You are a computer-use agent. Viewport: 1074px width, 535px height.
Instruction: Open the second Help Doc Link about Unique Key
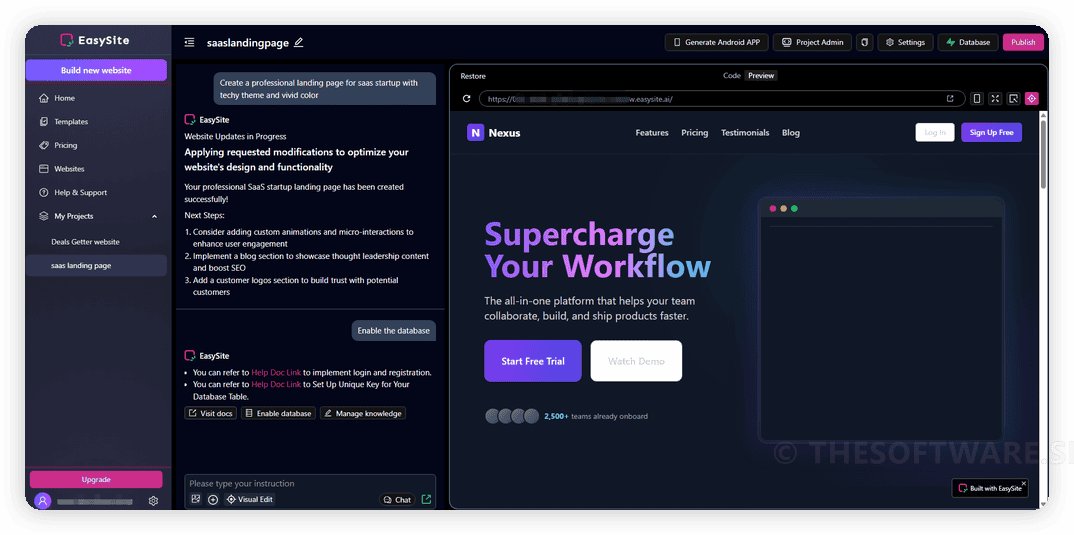pos(276,384)
